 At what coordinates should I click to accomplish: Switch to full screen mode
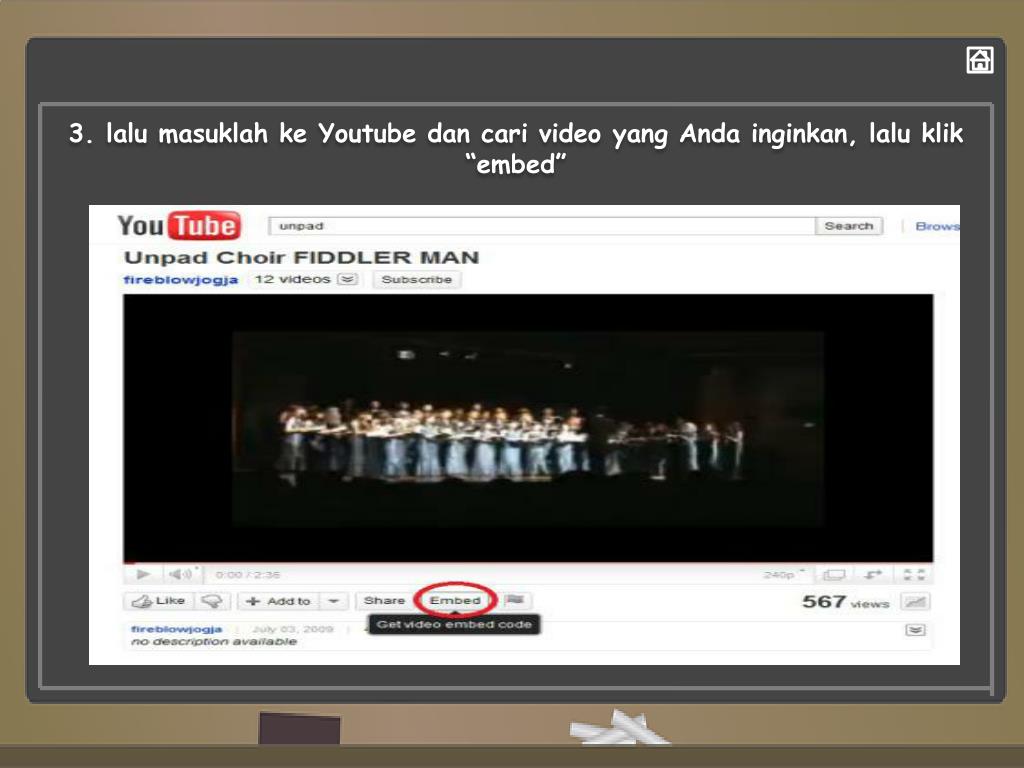[914, 575]
